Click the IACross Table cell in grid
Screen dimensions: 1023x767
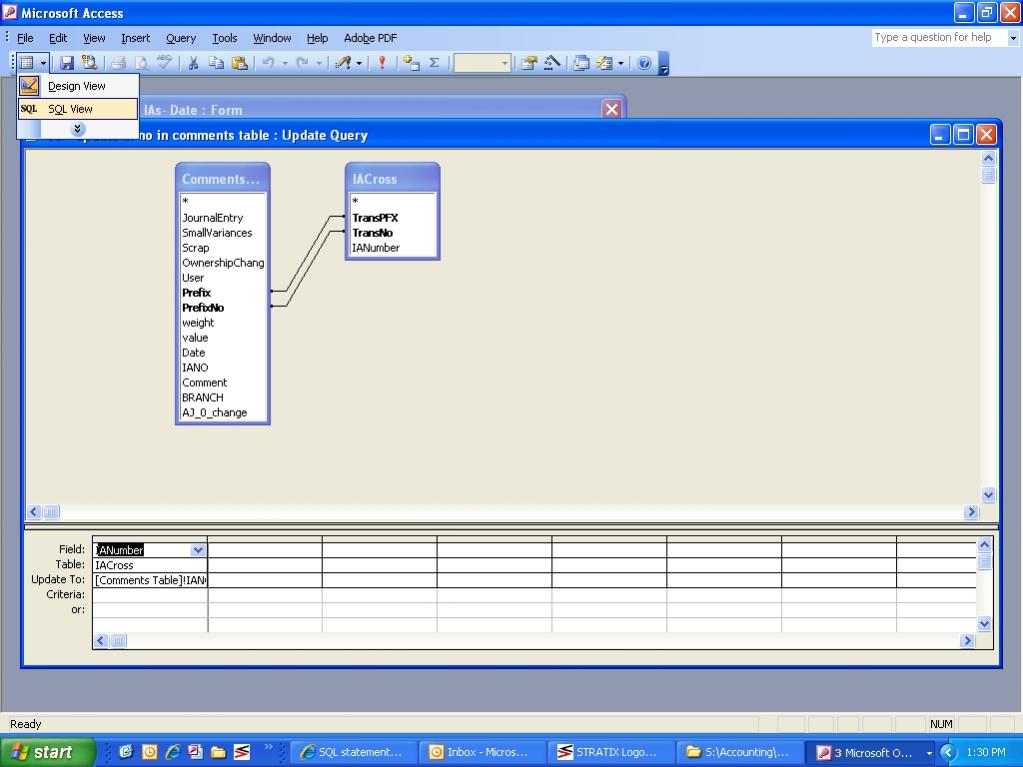click(x=150, y=565)
